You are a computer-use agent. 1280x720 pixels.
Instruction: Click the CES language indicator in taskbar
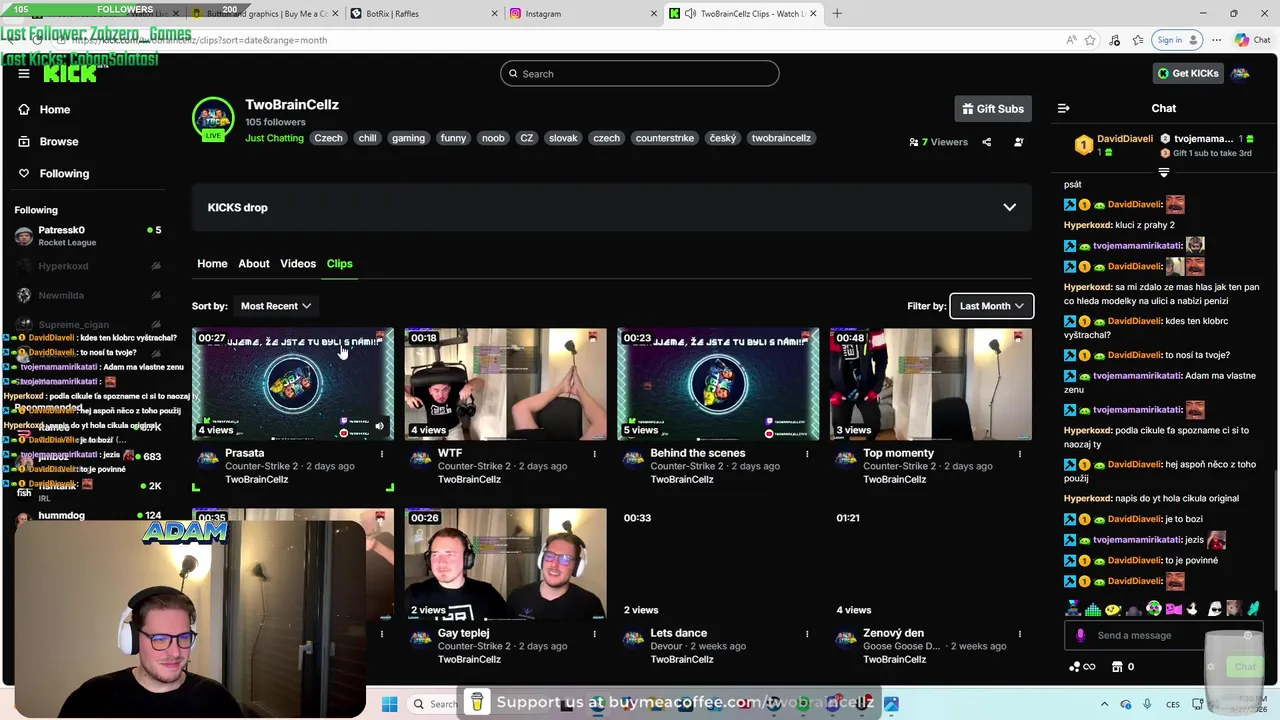pyautogui.click(x=1173, y=704)
